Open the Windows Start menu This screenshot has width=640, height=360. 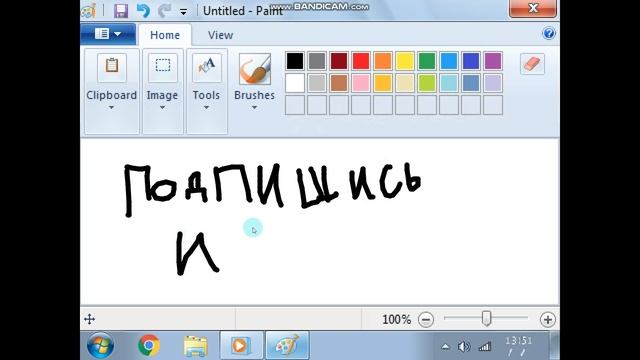(x=100, y=345)
